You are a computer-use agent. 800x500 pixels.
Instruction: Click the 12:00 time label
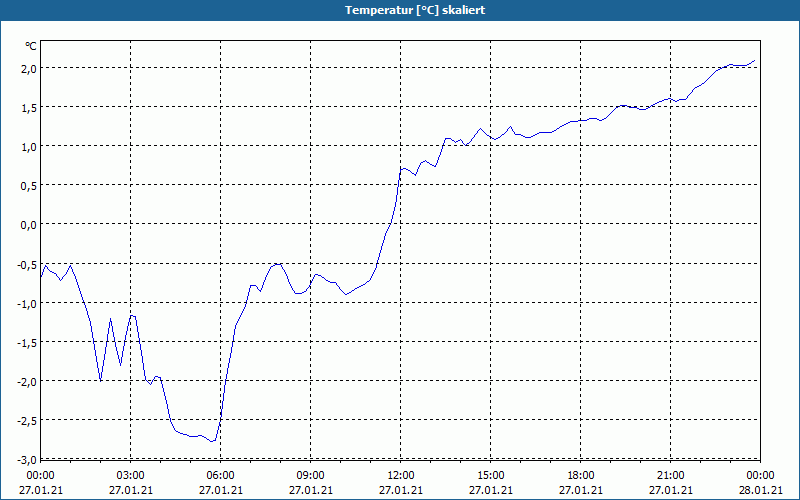point(401,476)
